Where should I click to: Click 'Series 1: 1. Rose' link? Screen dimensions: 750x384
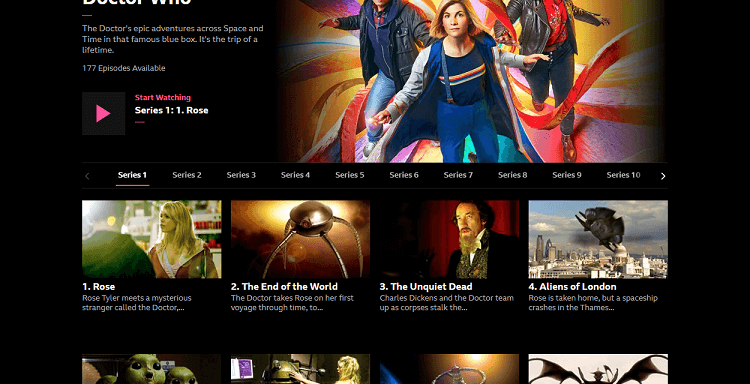pos(171,110)
